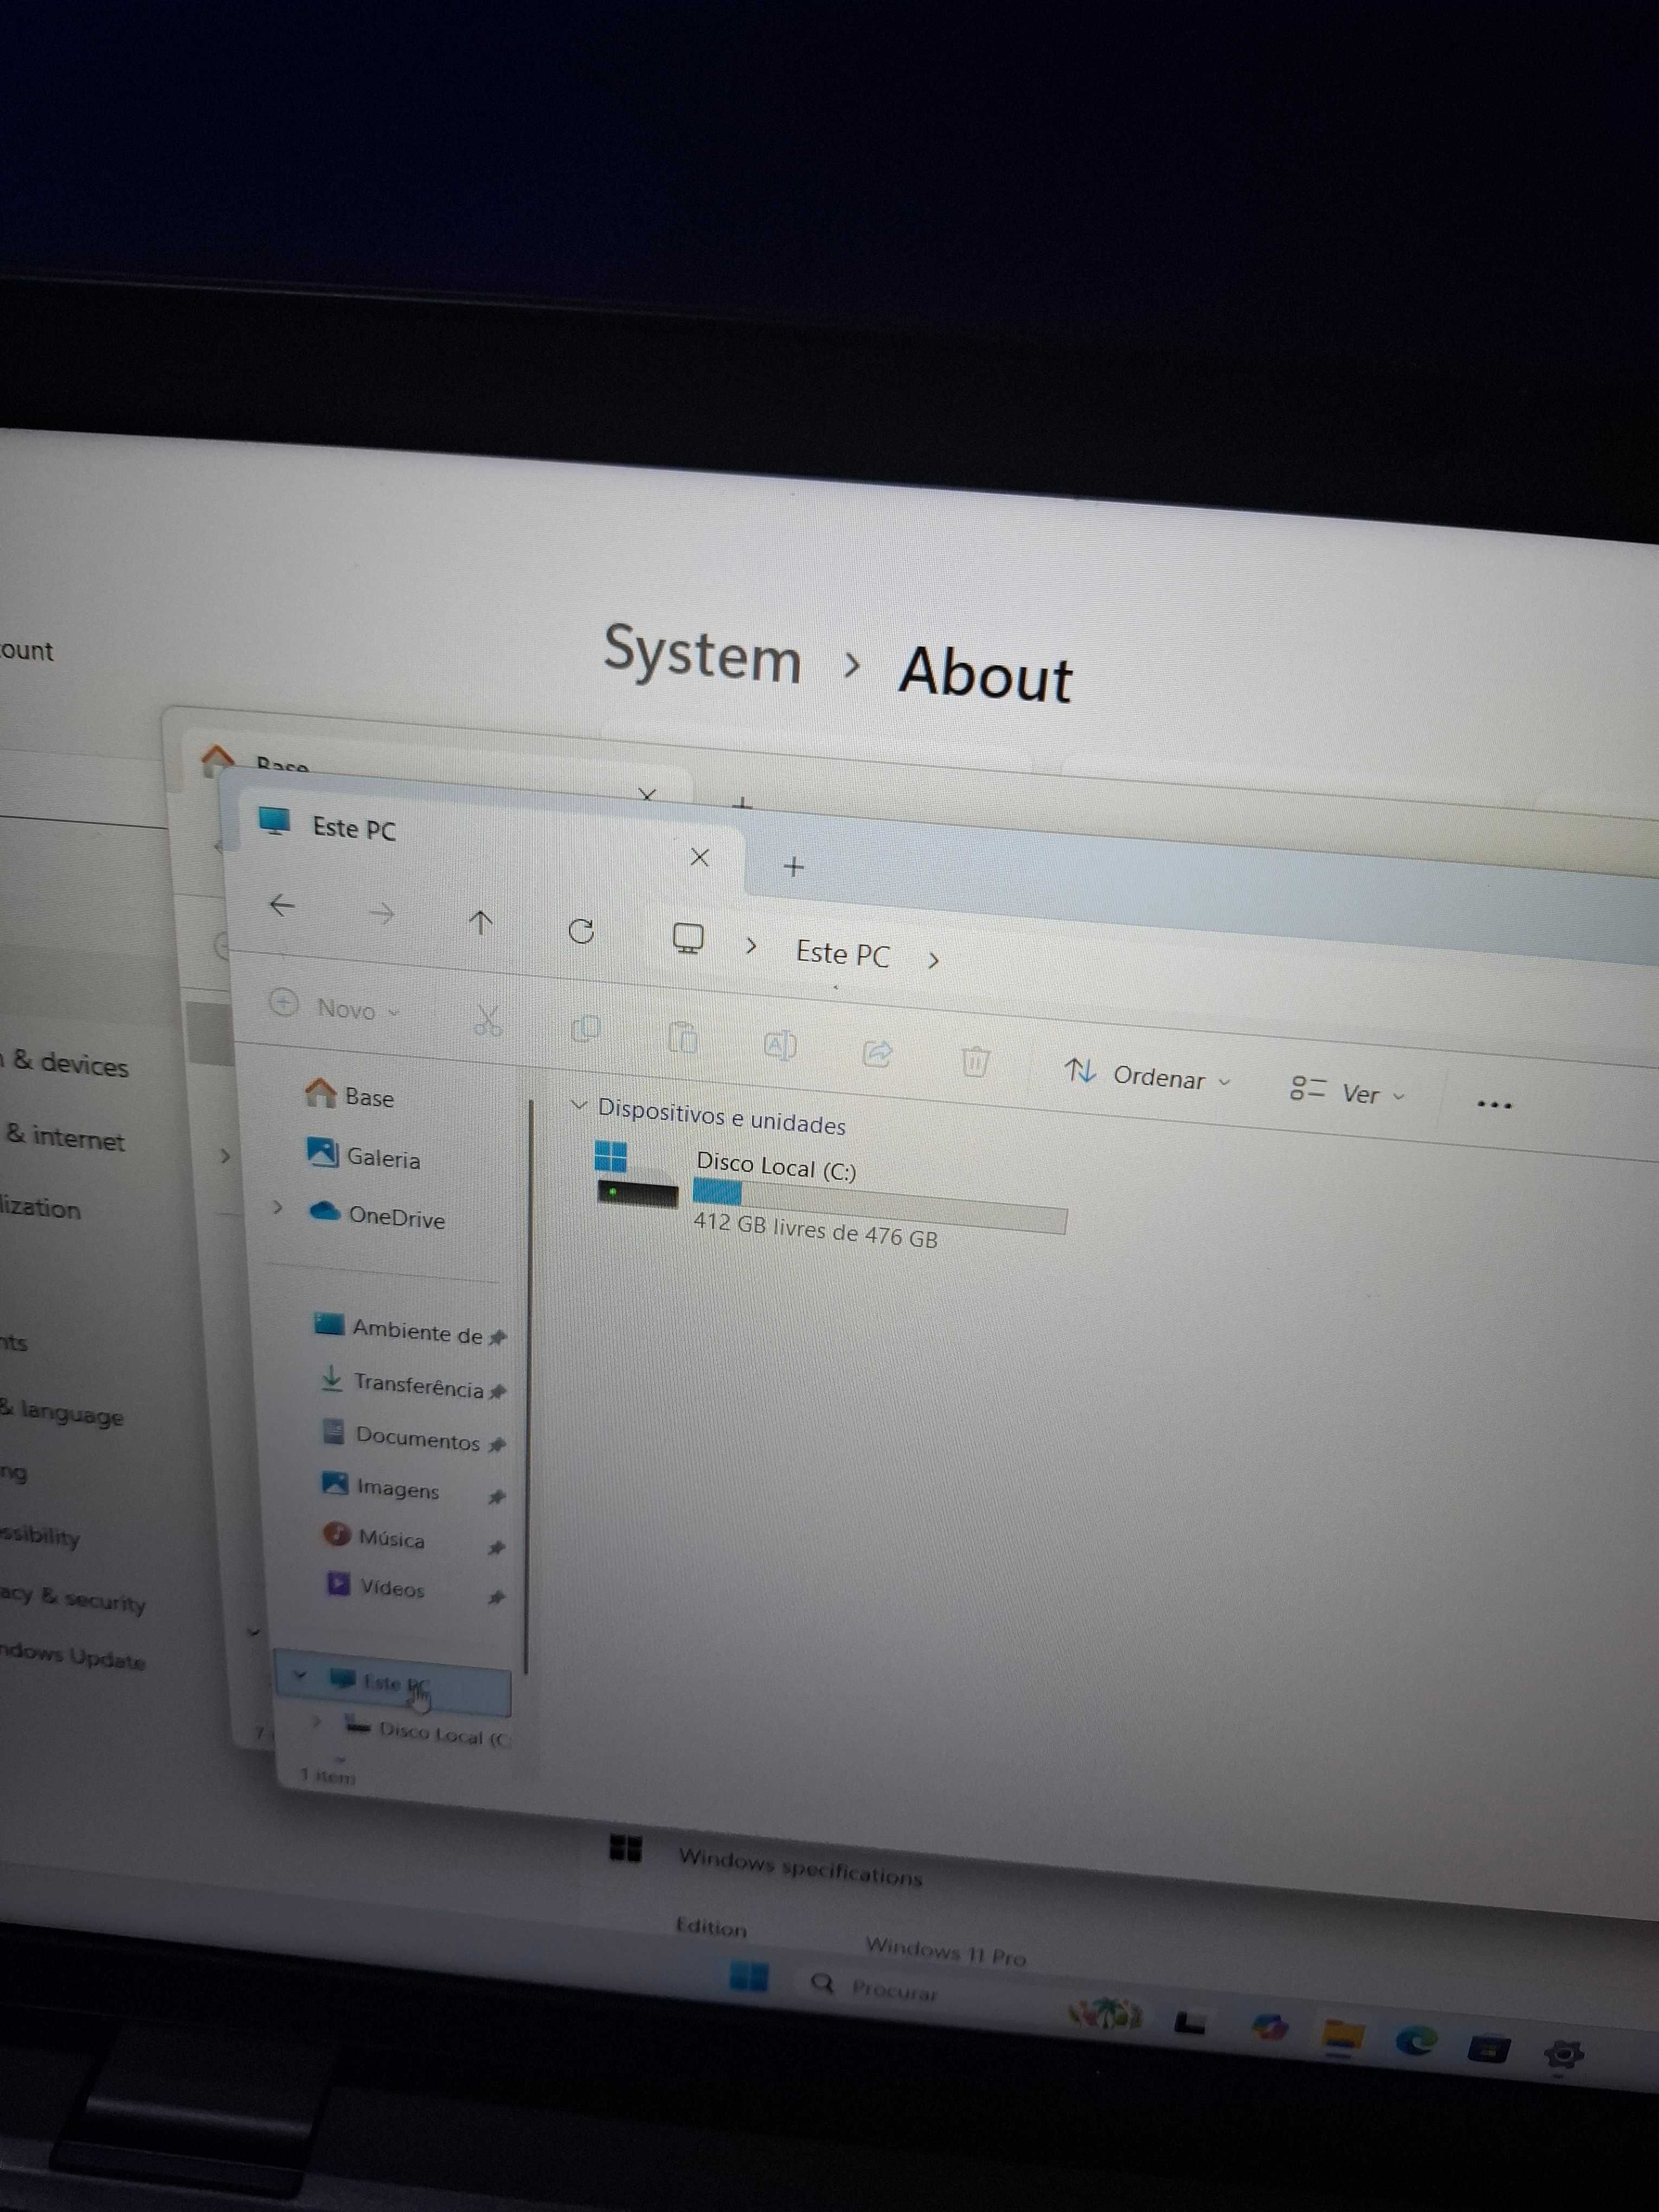Open the three-dot more options menu

point(1494,1104)
